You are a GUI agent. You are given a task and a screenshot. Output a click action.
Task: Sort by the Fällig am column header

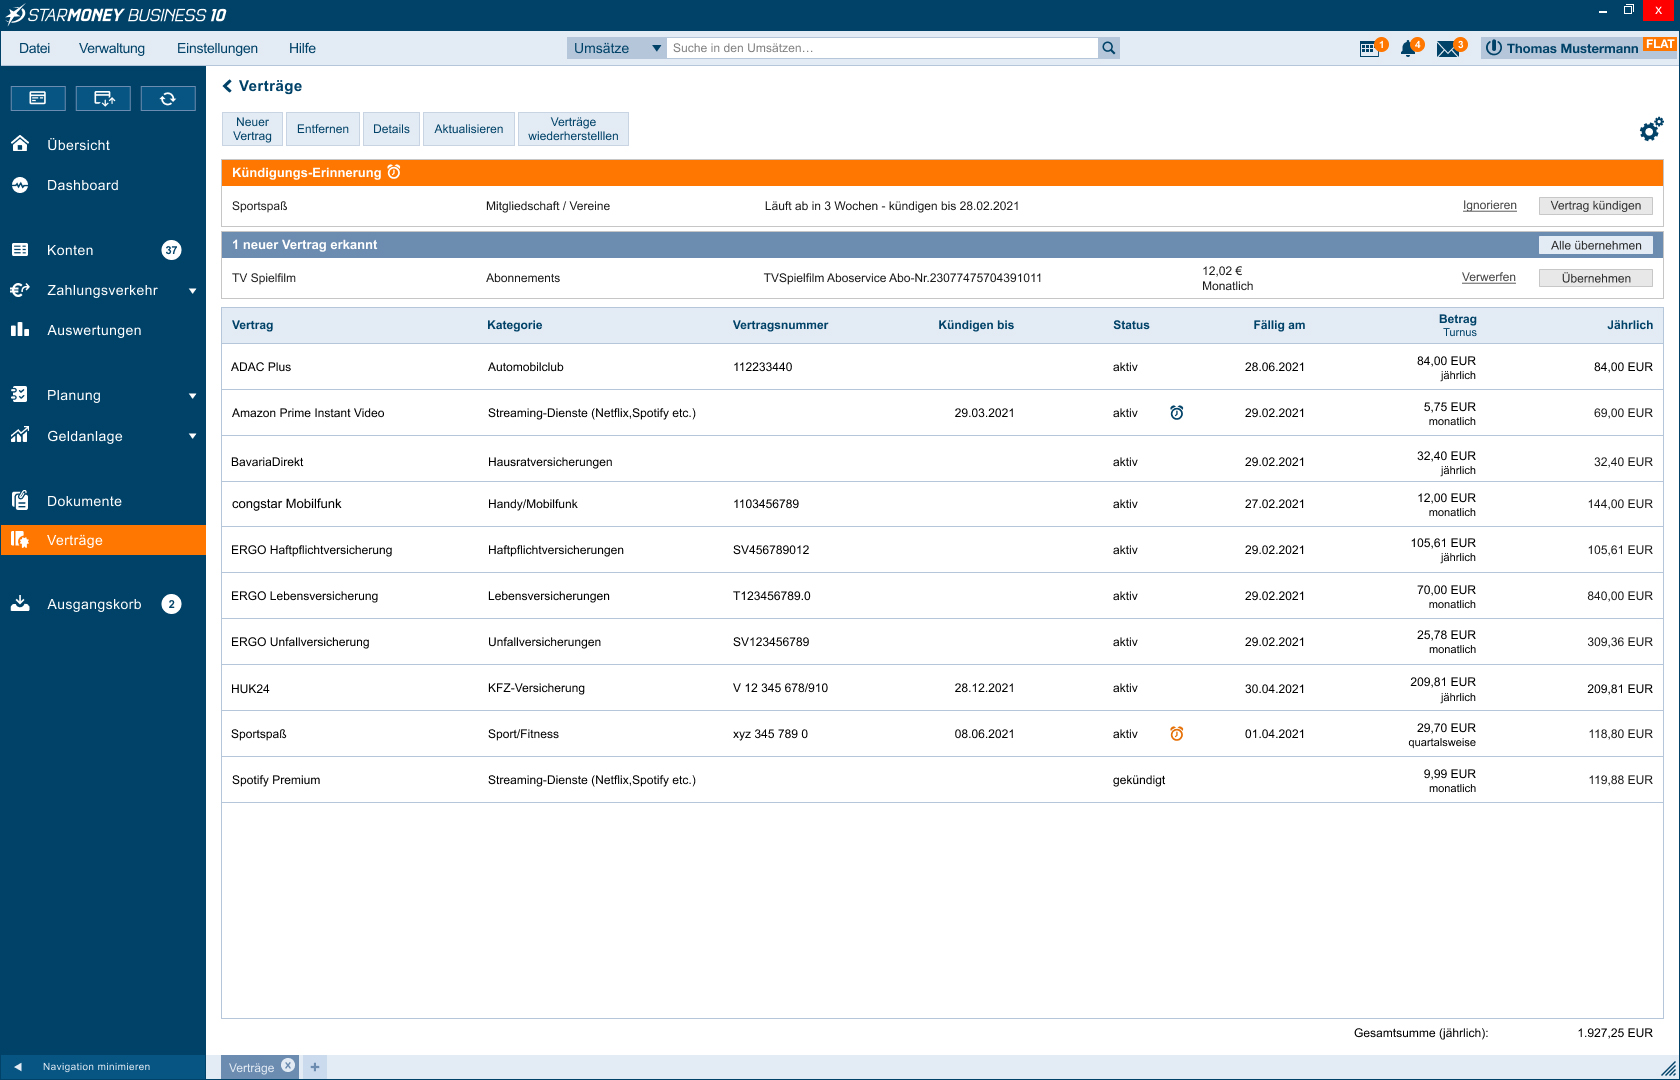[1279, 325]
